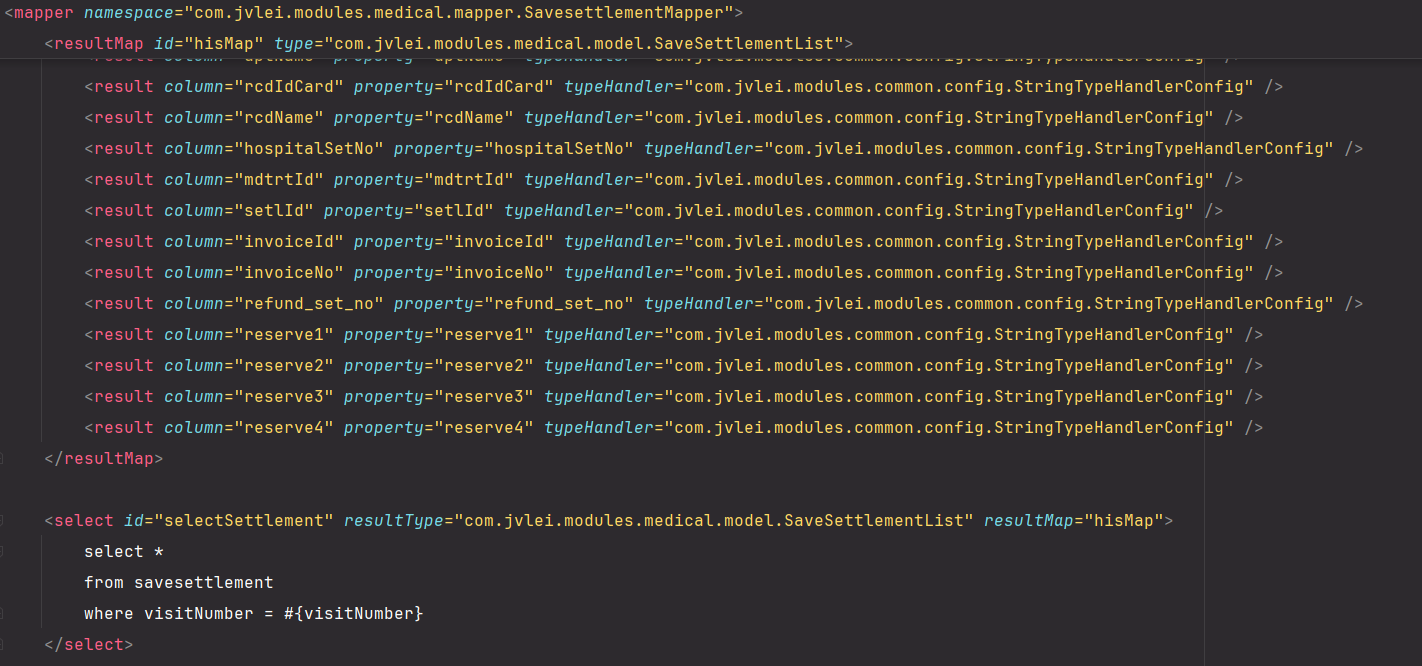Collapse the select element fold marker
Viewport: 1422px width, 666px height.
(3, 521)
